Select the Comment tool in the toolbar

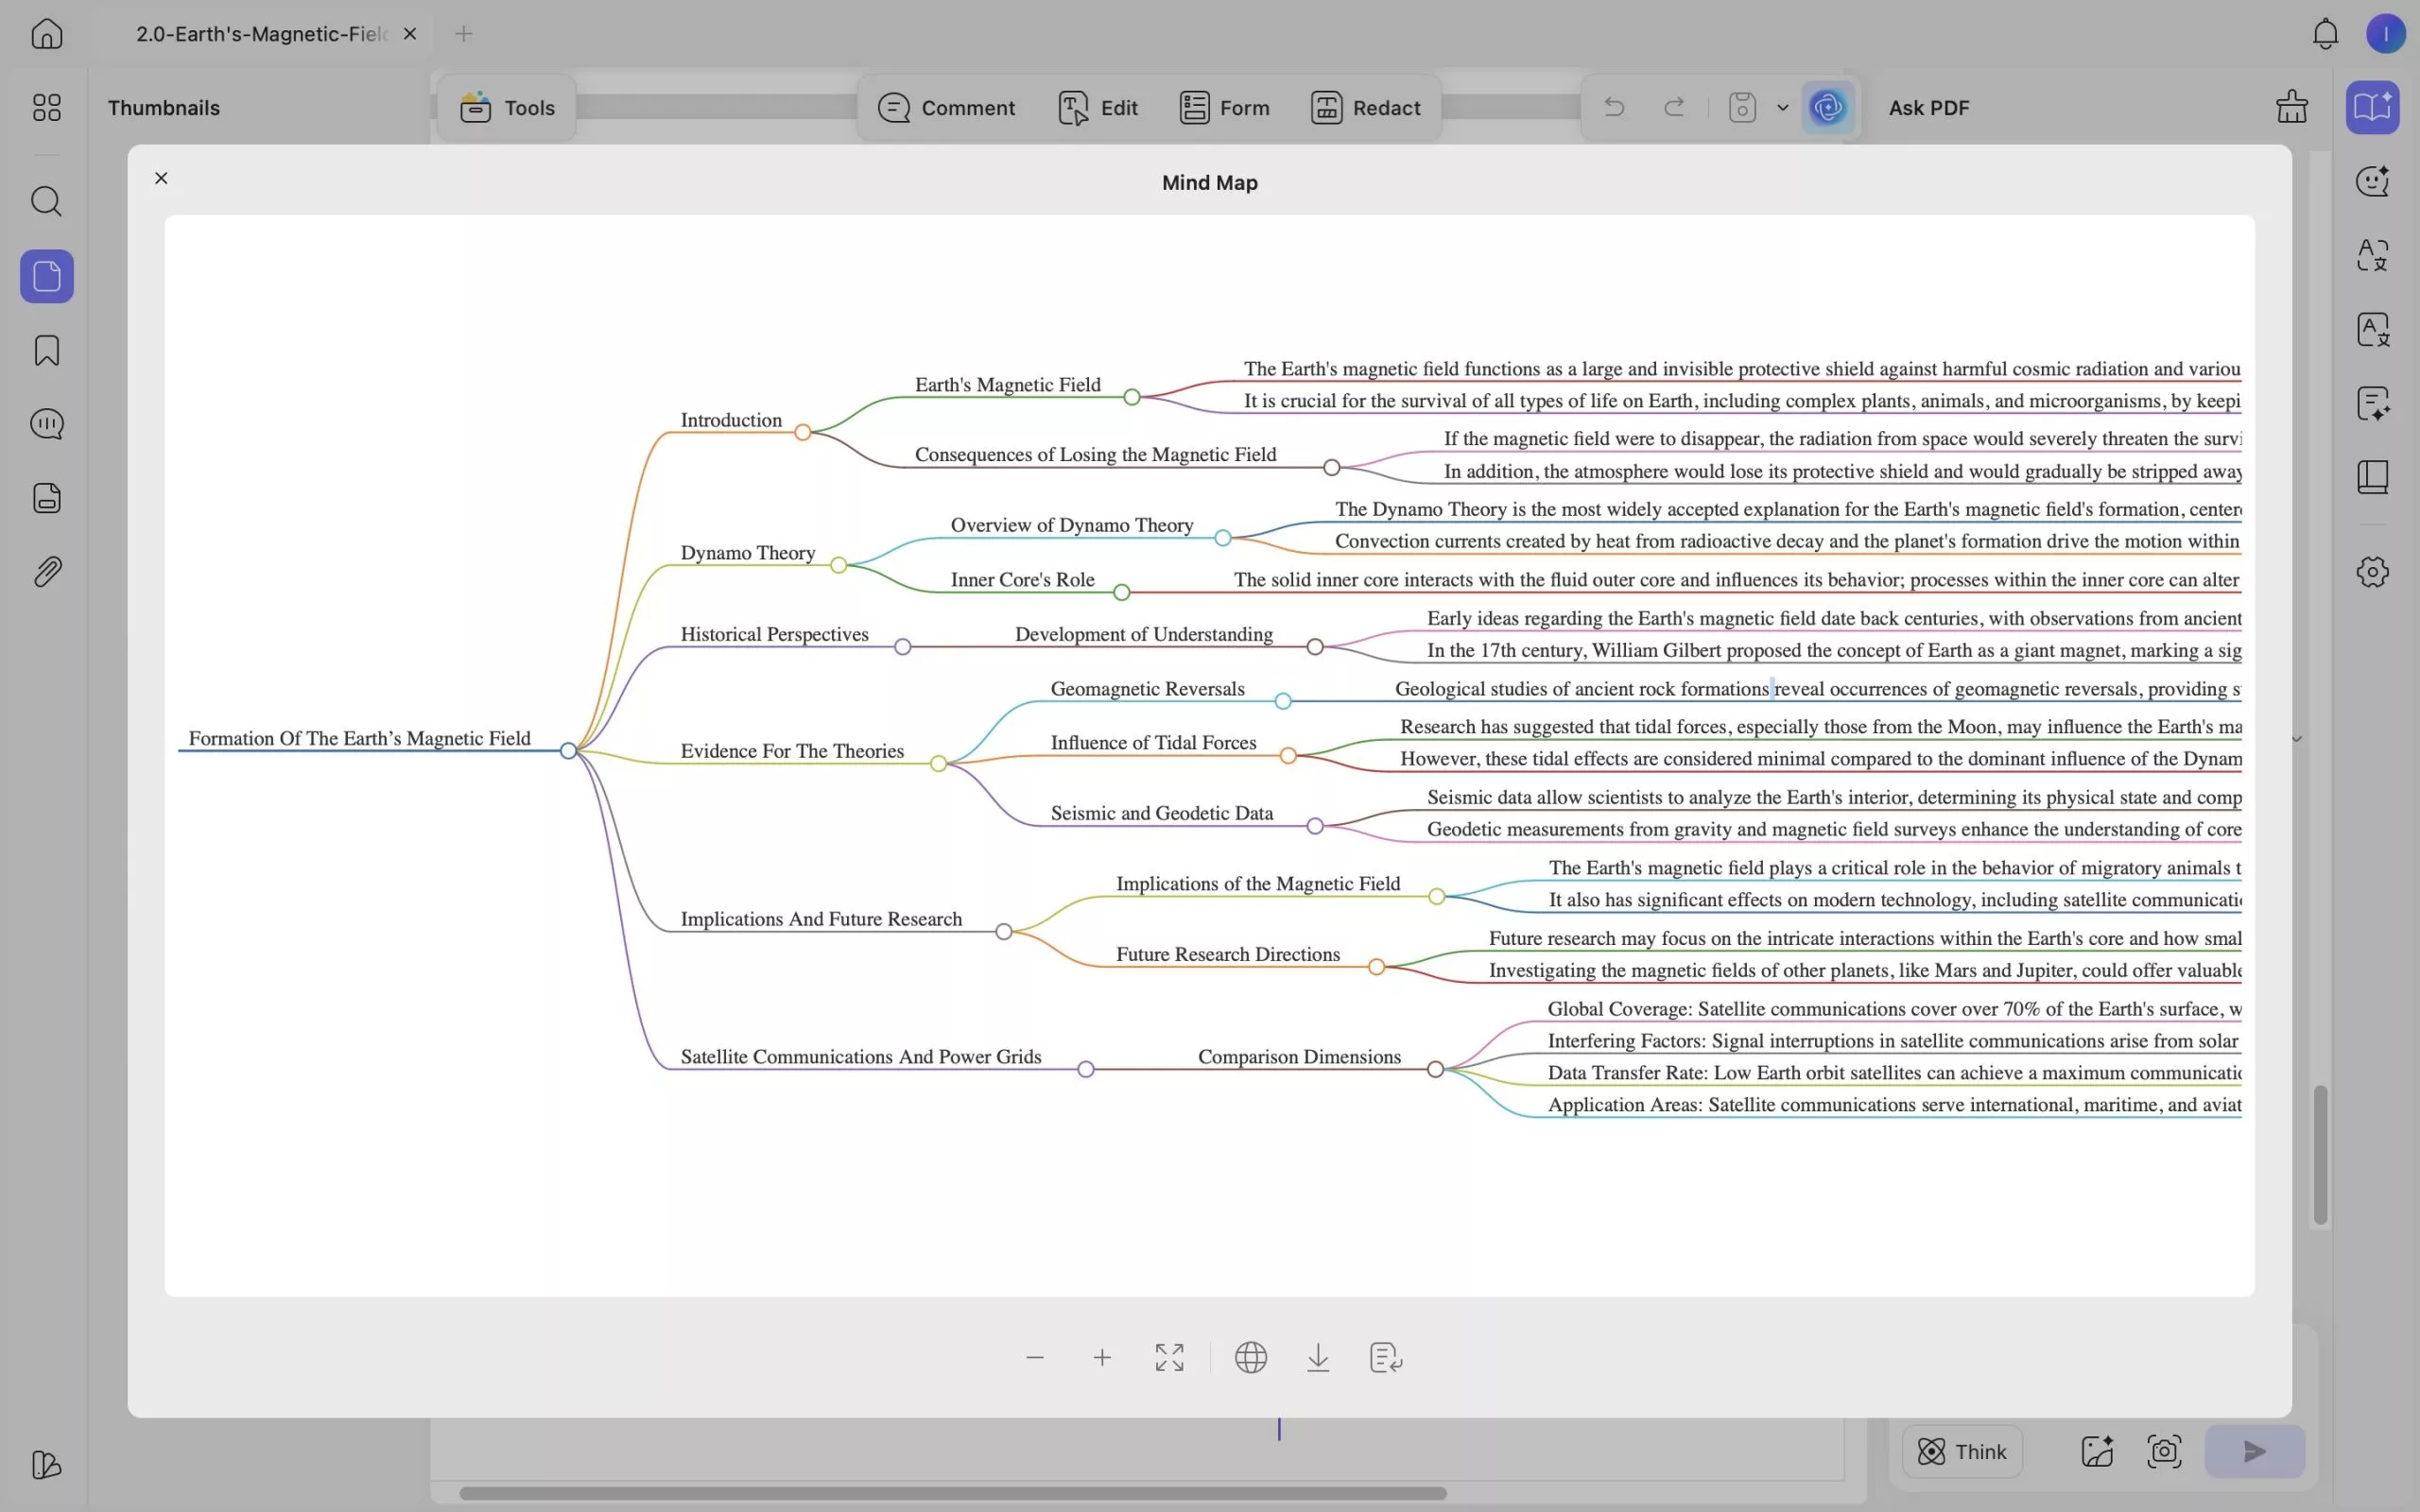(x=946, y=107)
